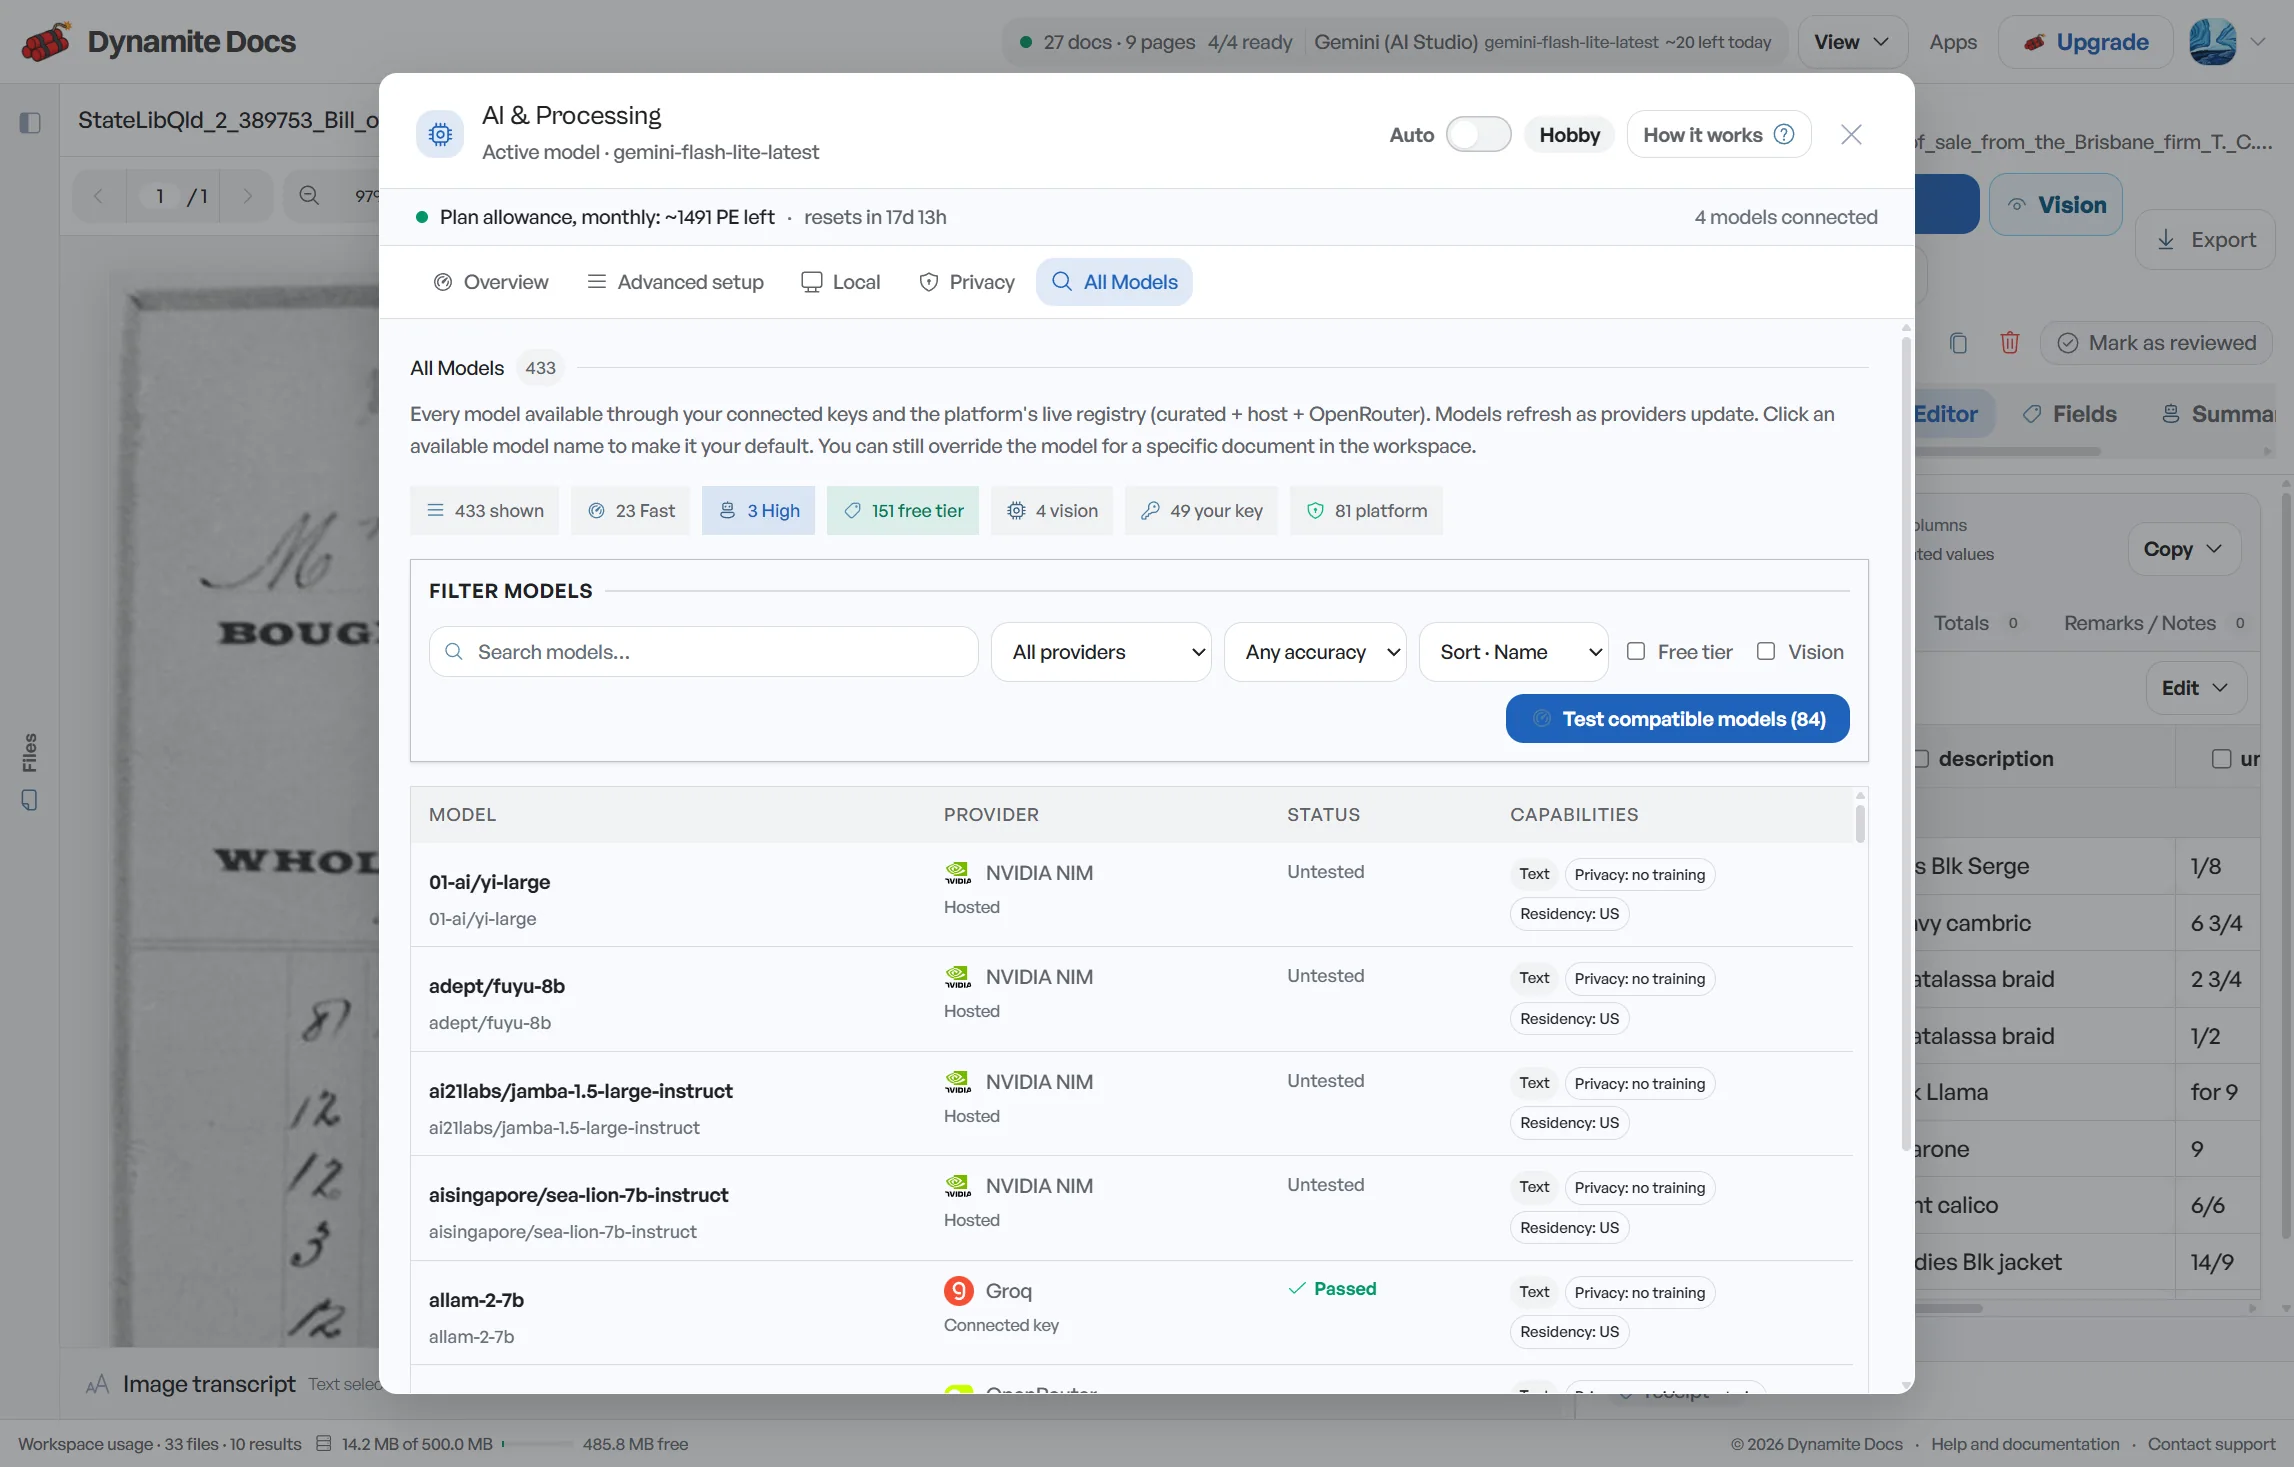The height and width of the screenshot is (1467, 2294).
Task: Click Test compatible models (84) button
Action: point(1677,719)
